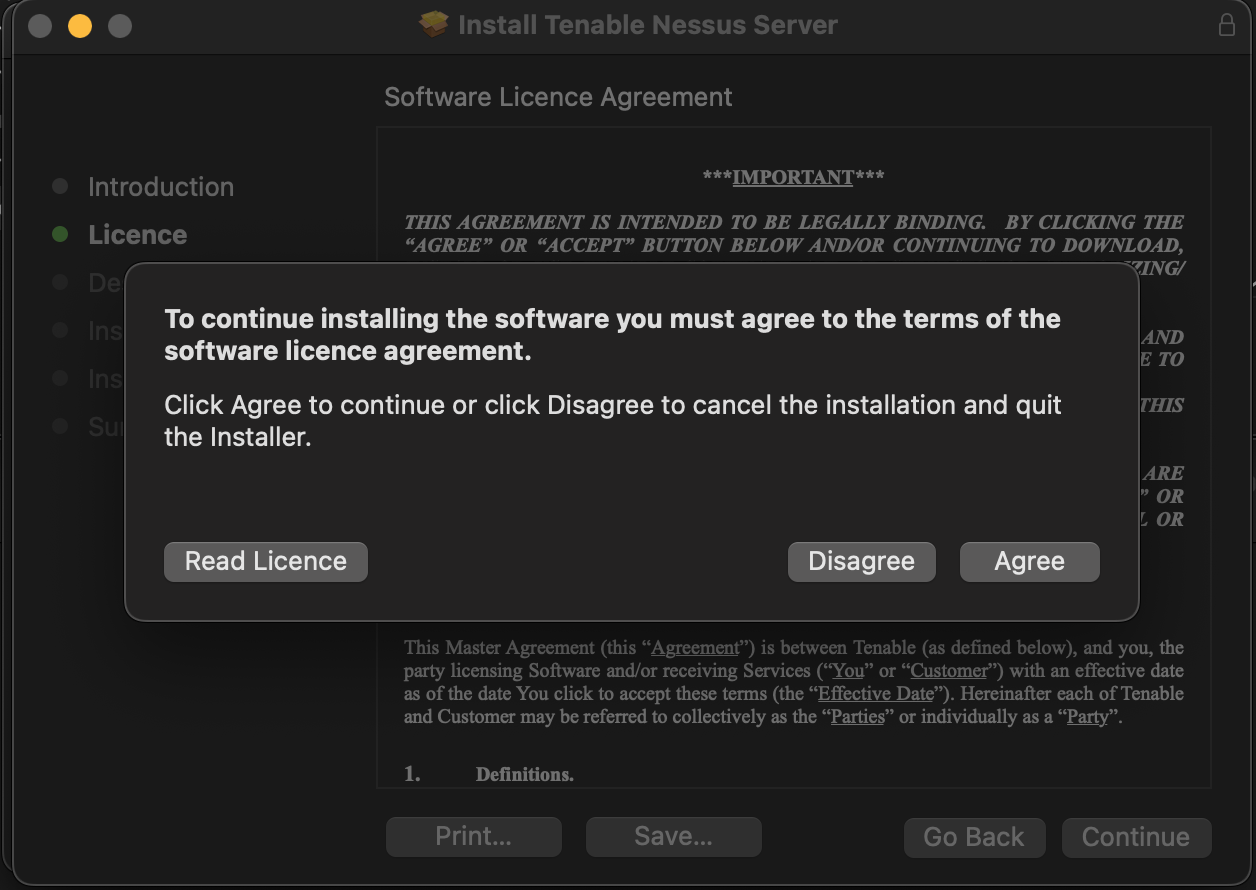Click the gray bullet beside Introduction

(x=60, y=187)
